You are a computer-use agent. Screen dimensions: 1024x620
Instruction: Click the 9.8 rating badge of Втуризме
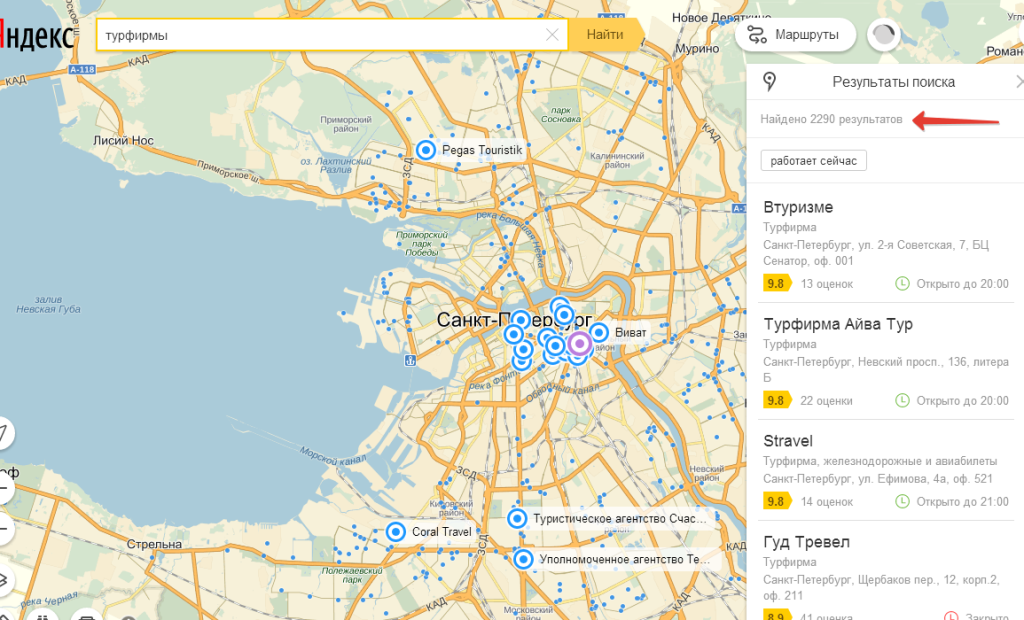click(776, 284)
